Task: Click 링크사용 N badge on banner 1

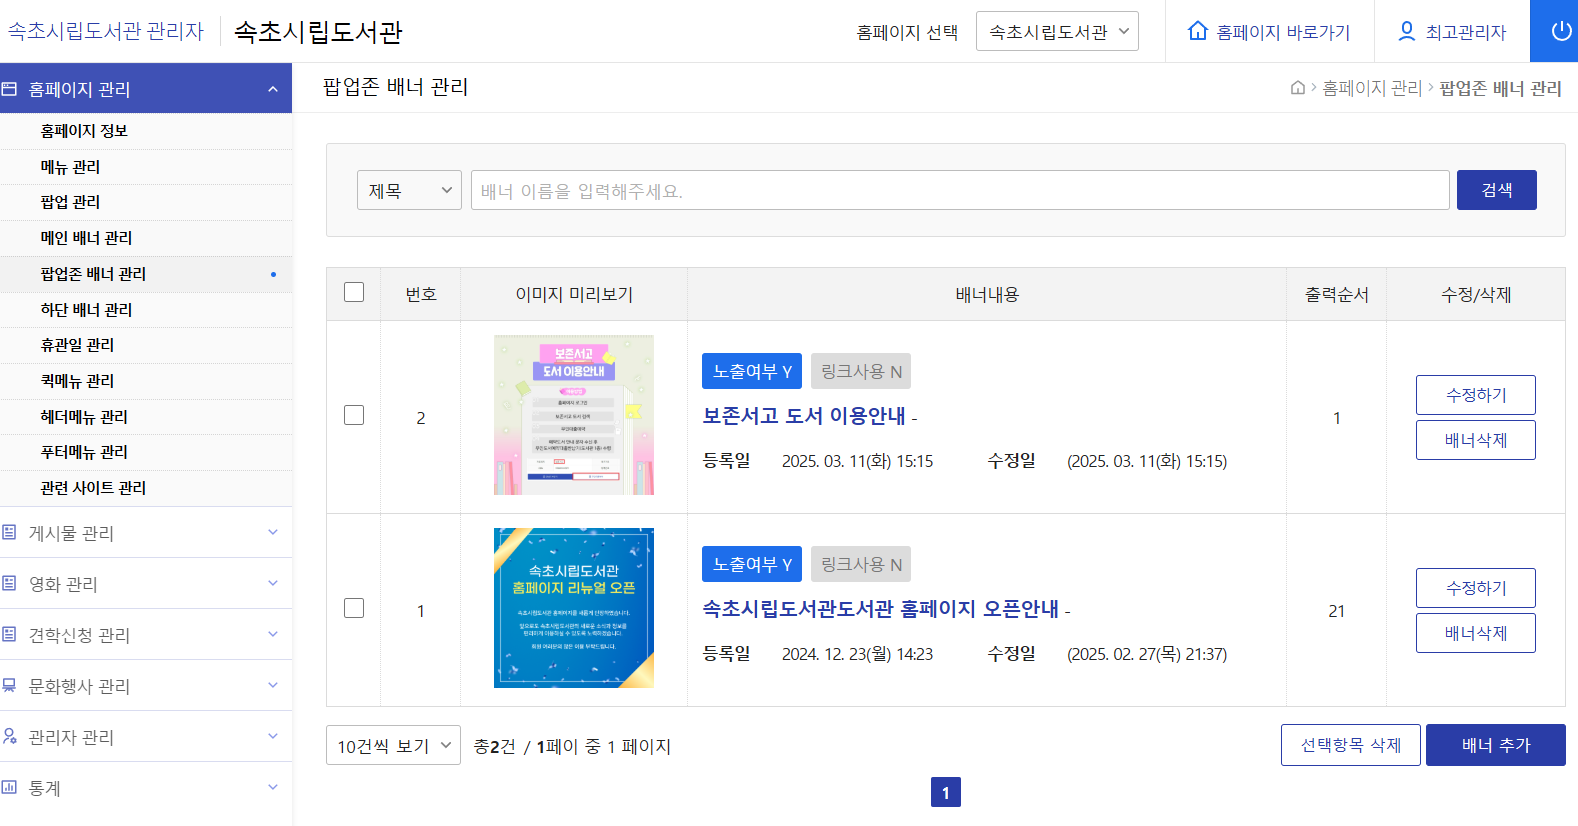Action: pyautogui.click(x=861, y=564)
